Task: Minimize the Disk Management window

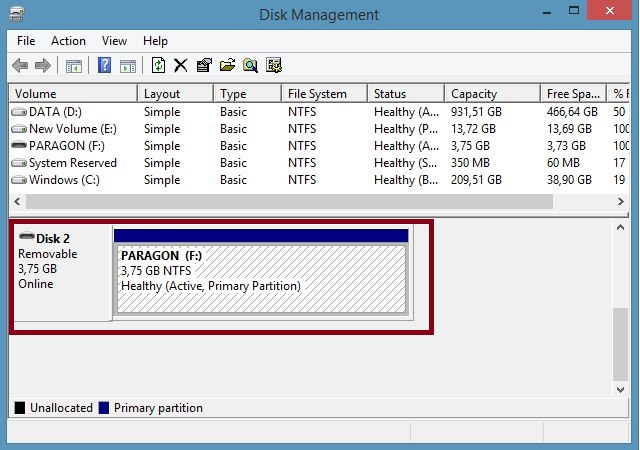Action: pos(547,11)
